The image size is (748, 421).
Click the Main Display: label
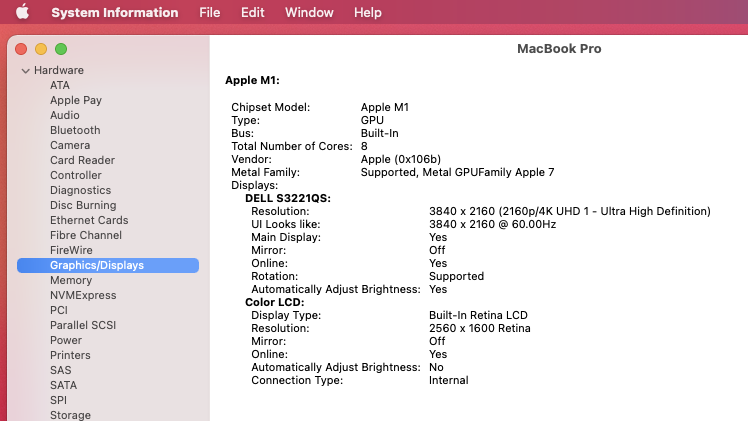click(286, 237)
